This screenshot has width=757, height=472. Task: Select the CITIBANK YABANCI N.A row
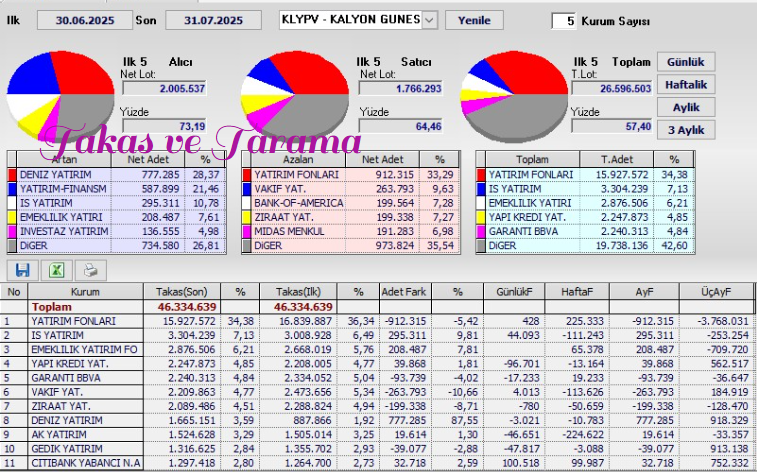[377, 463]
